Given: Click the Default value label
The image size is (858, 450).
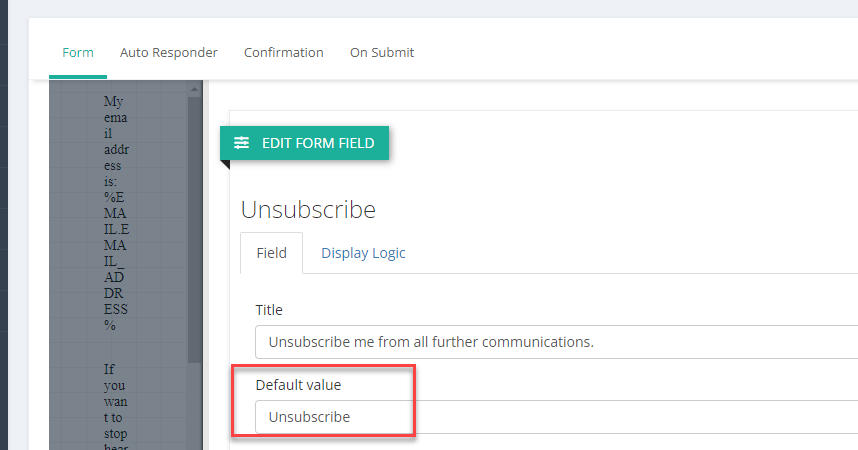Looking at the screenshot, I should click(x=298, y=385).
